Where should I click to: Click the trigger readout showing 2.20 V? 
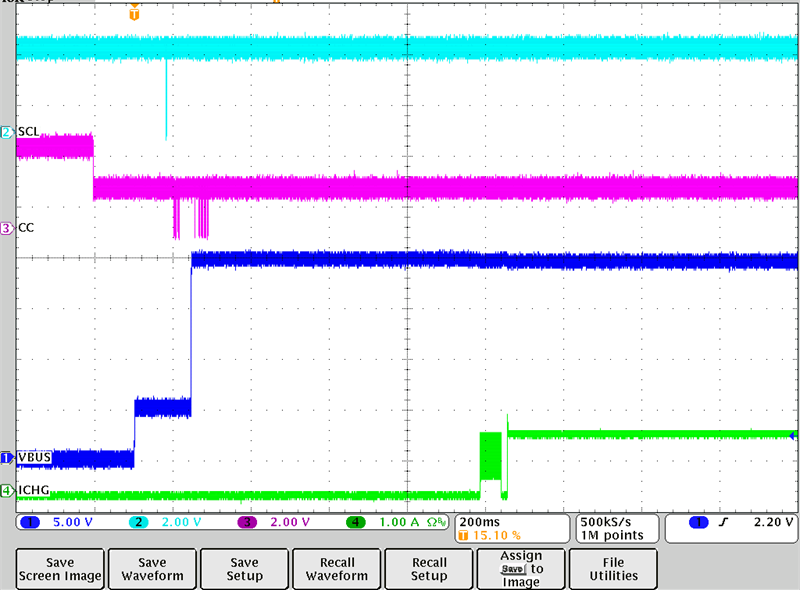click(742, 522)
